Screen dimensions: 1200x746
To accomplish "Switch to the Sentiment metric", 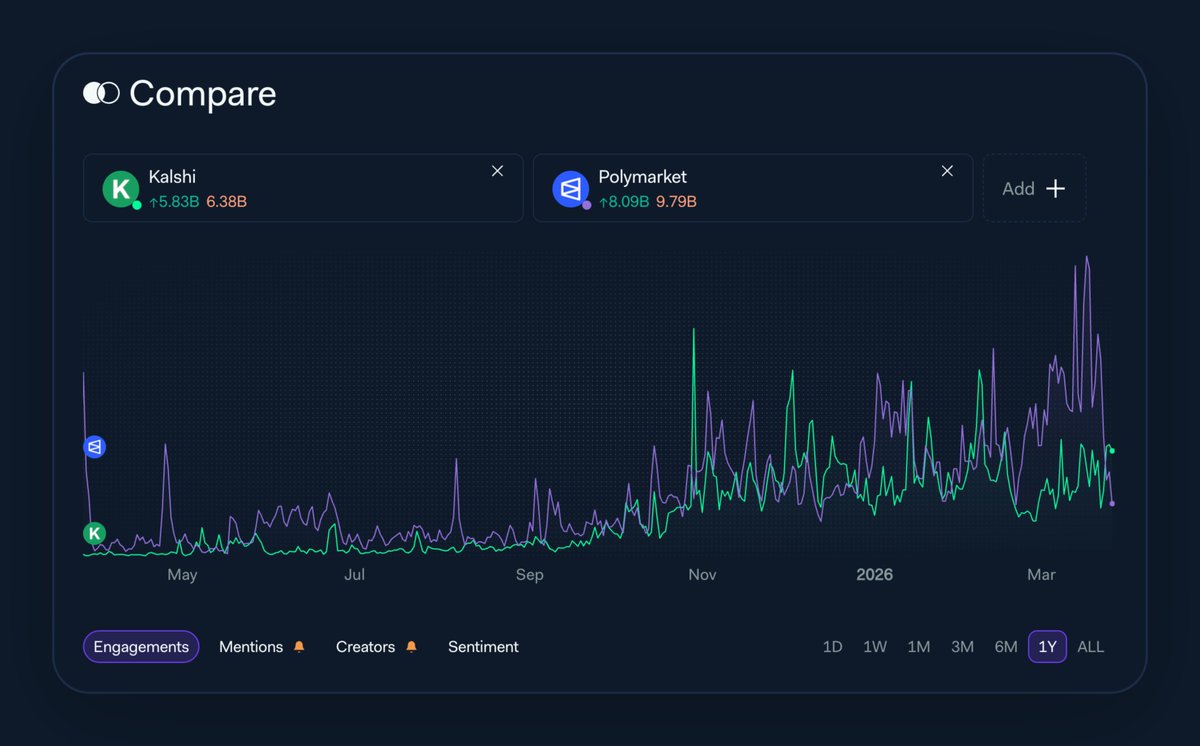I will point(483,647).
